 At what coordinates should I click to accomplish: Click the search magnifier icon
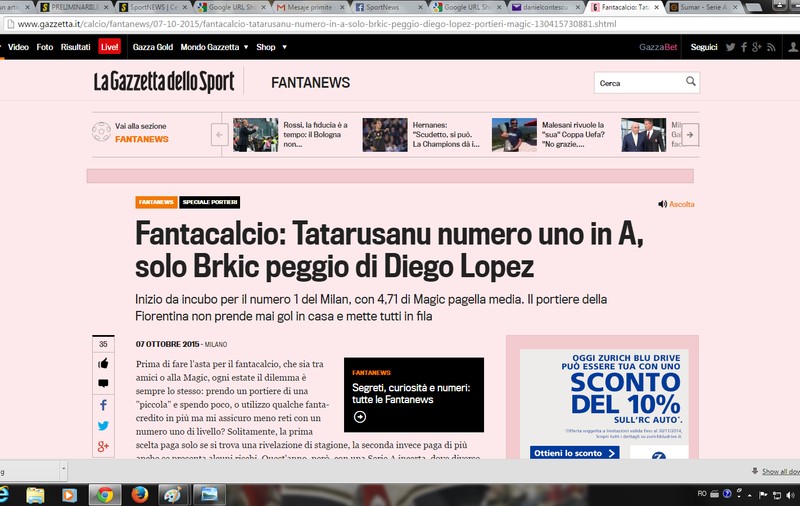pos(691,81)
